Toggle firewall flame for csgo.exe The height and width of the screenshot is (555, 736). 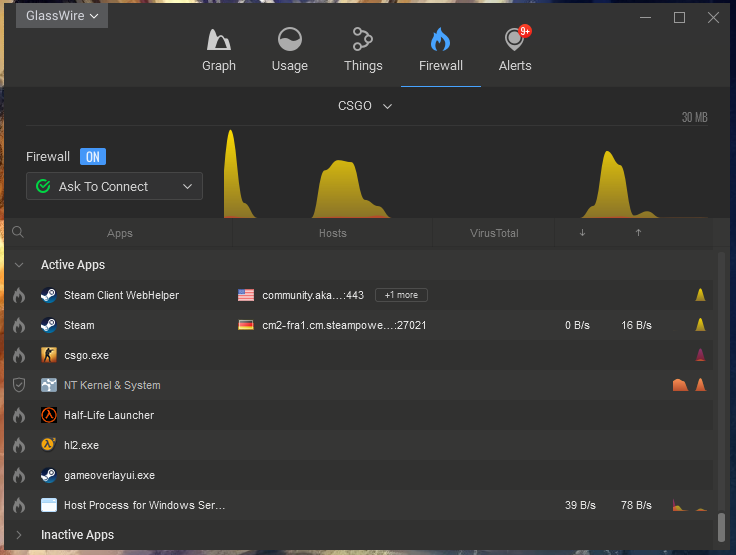click(19, 355)
